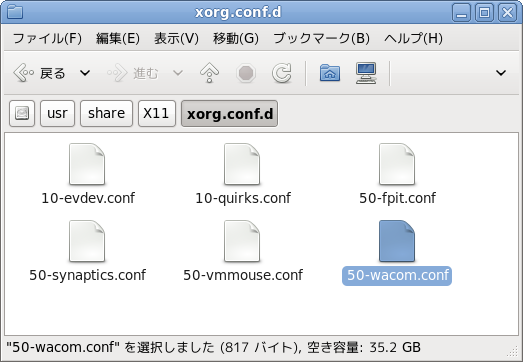Select the 10-evdev.conf file icon
The image size is (523, 362).
87,164
